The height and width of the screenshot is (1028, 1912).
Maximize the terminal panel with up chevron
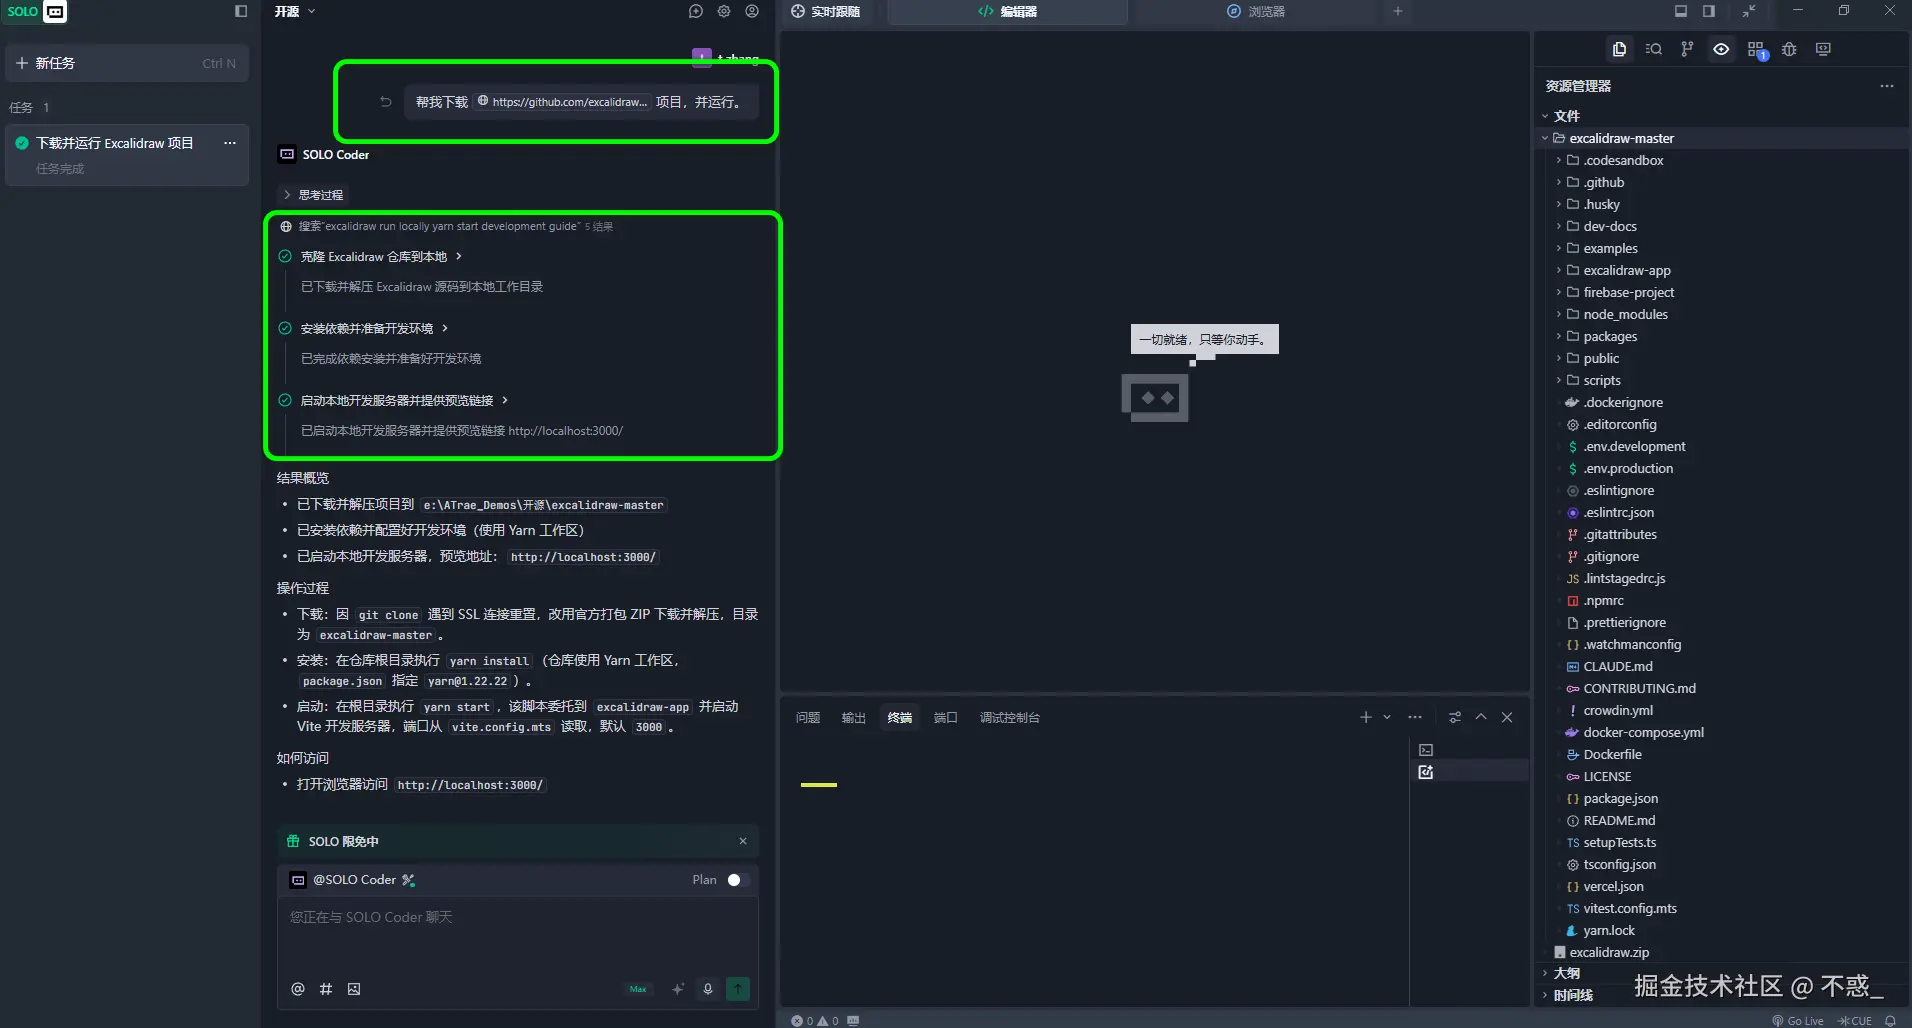1481,717
